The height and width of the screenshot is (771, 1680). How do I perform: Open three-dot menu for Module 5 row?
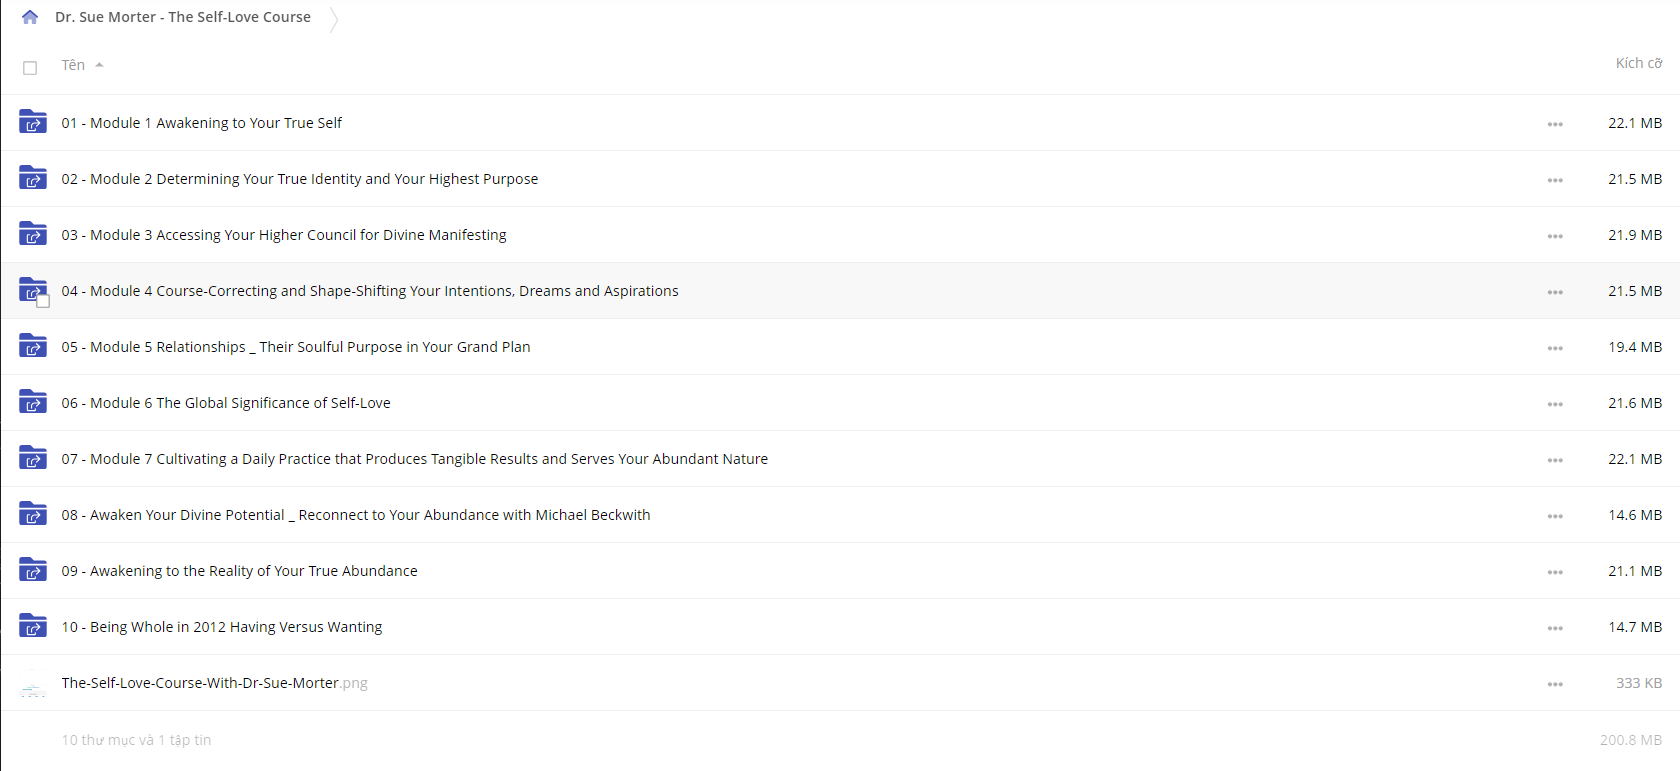pyautogui.click(x=1555, y=348)
